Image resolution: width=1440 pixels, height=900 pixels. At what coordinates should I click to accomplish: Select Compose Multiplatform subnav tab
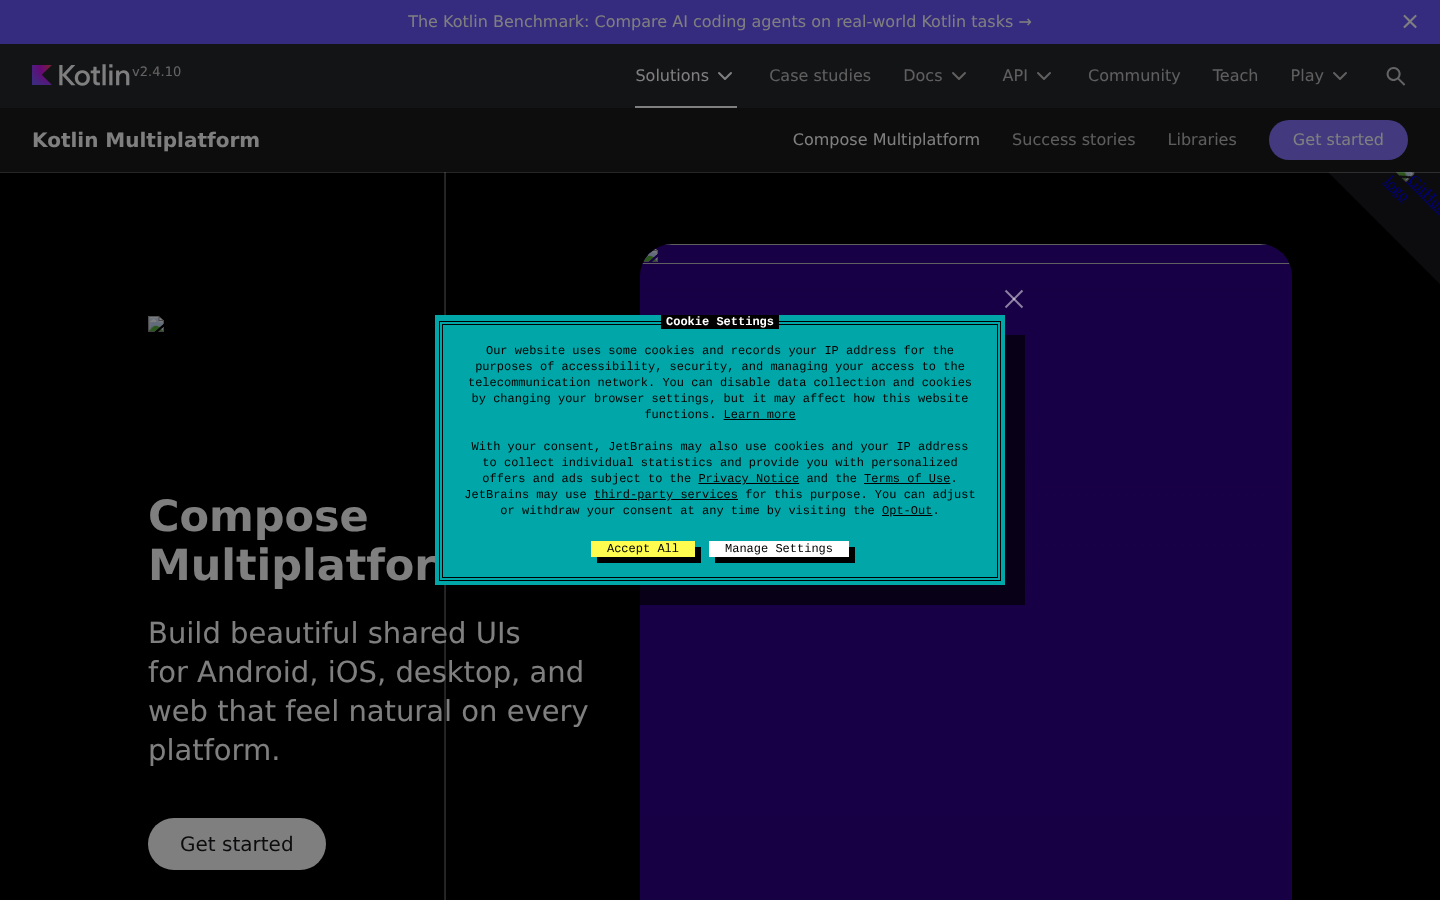pyautogui.click(x=886, y=140)
